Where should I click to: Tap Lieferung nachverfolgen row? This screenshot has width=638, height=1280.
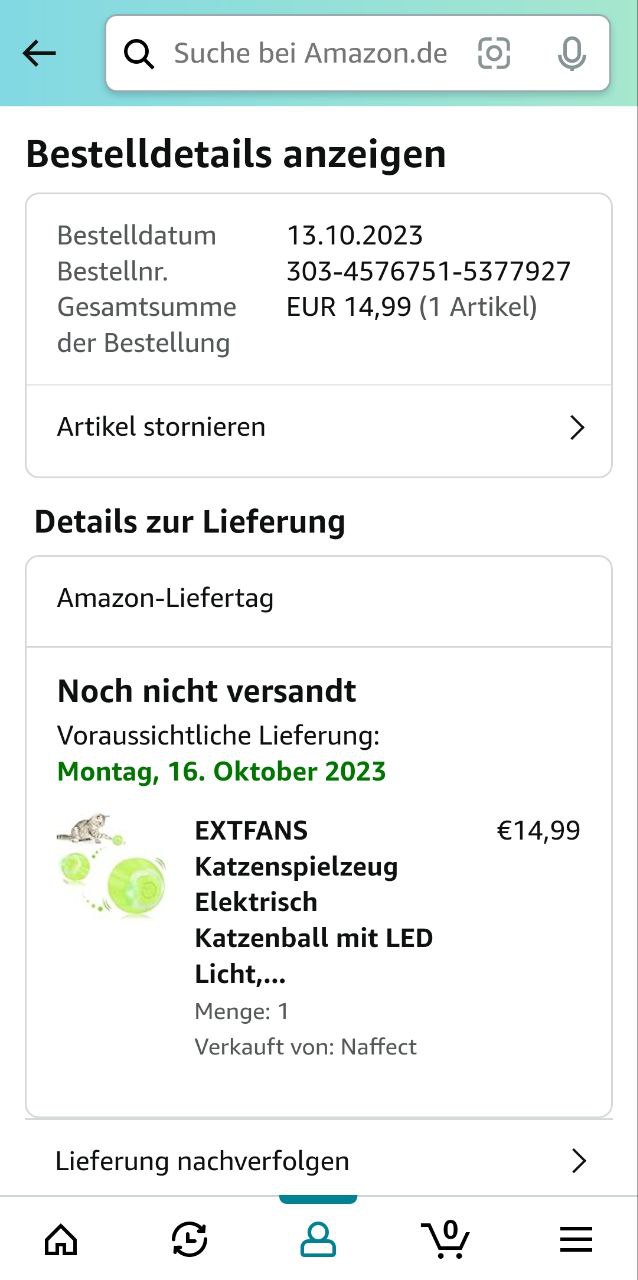point(203,1161)
